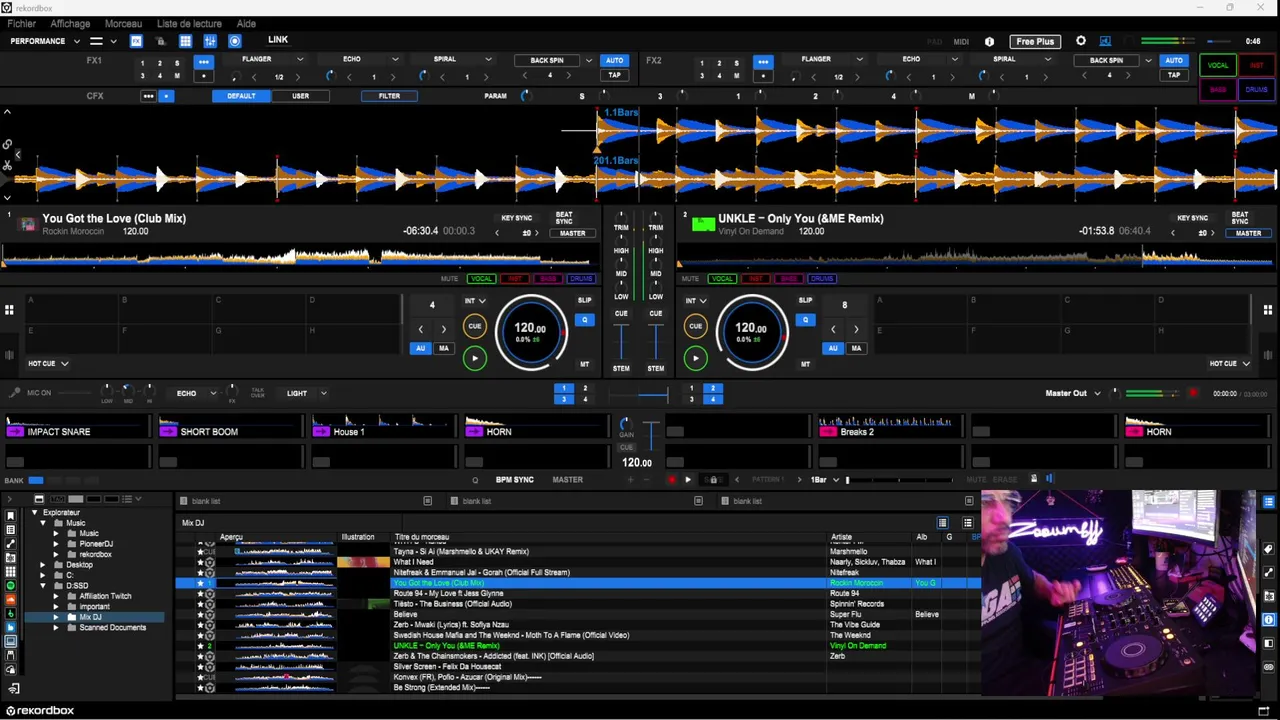Collapse the waveform with top chevron
Viewport: 1280px width, 720px height.
click(7, 113)
